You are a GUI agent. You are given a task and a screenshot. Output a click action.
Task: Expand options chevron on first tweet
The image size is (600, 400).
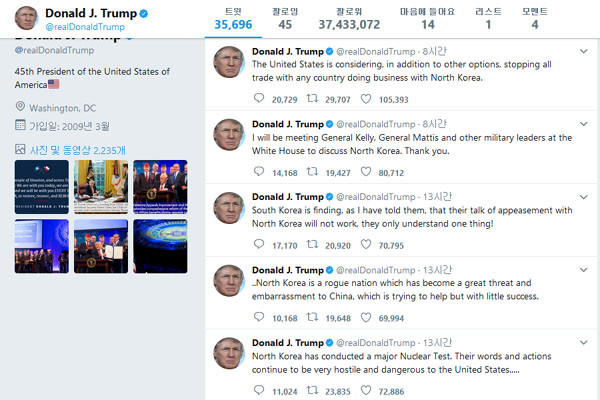(584, 51)
